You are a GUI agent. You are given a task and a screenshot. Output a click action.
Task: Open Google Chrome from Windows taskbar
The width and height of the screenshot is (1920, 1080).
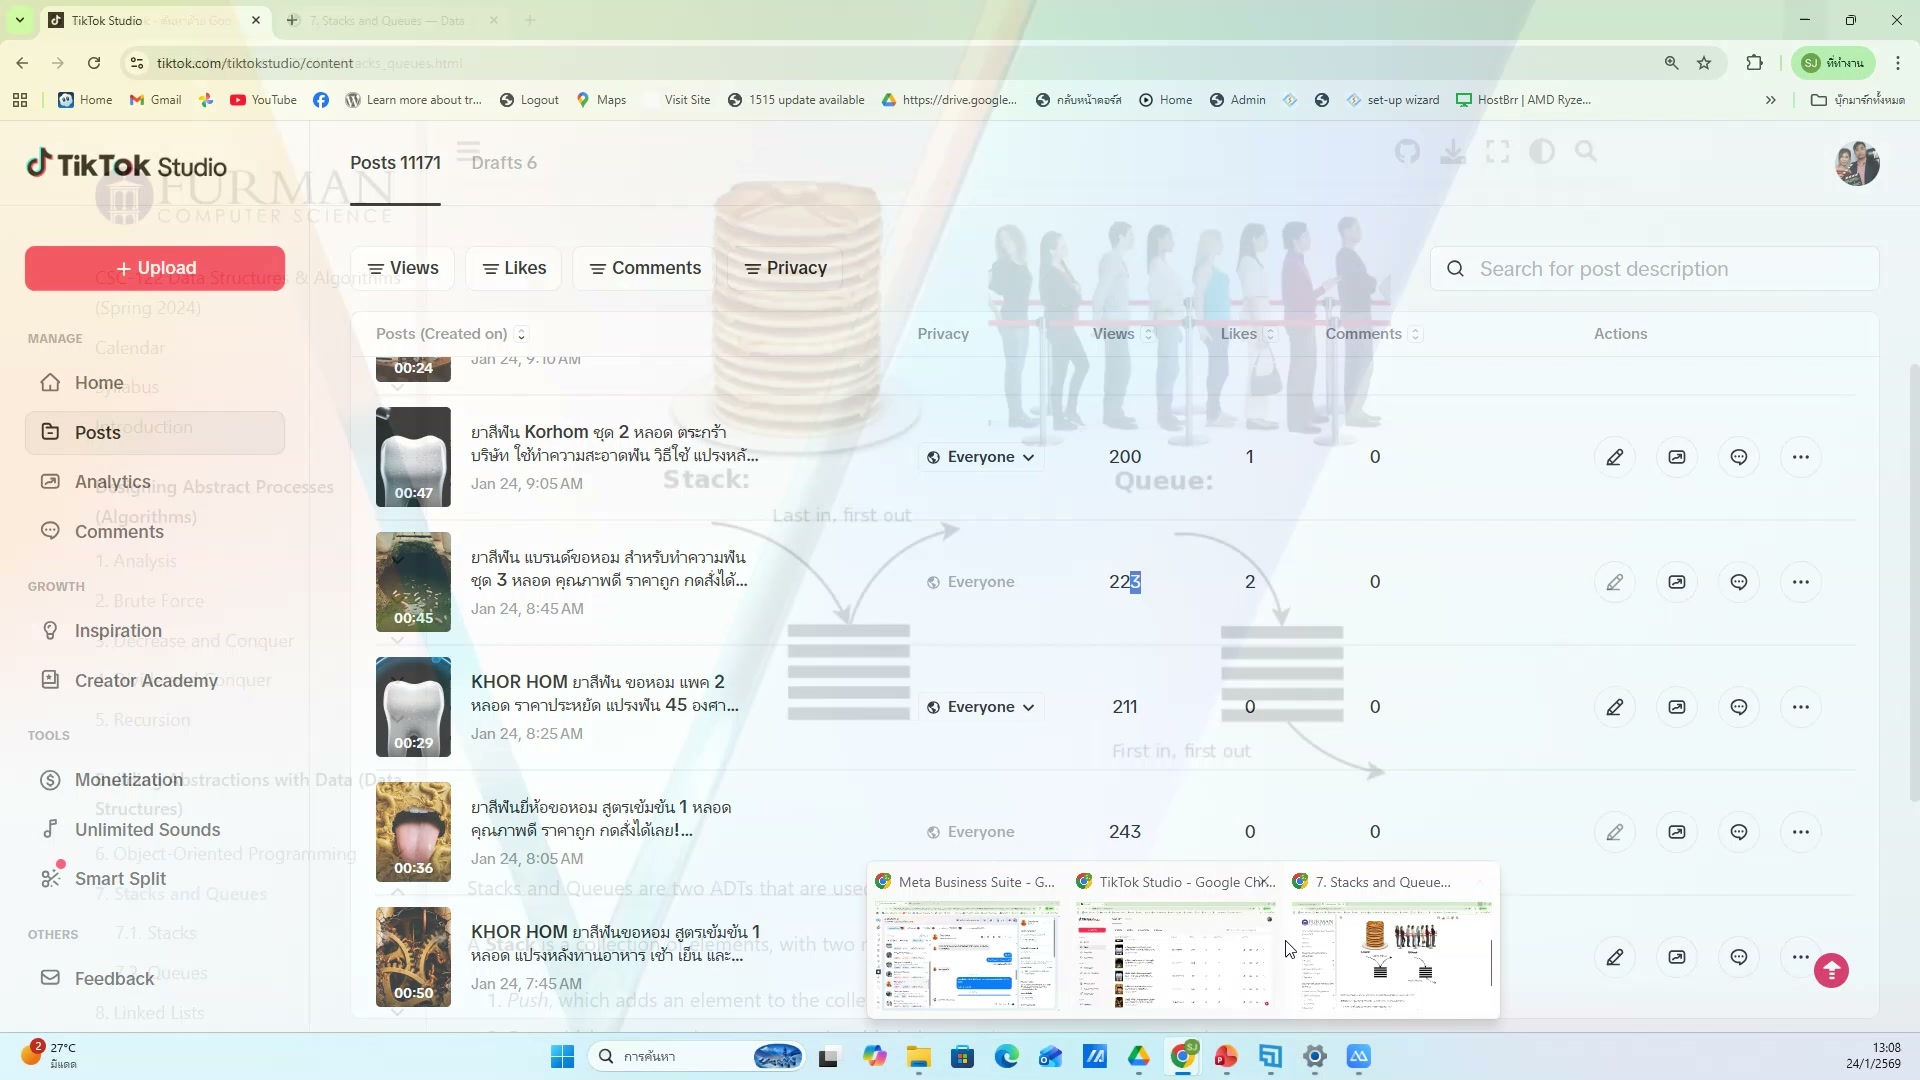(1182, 1057)
